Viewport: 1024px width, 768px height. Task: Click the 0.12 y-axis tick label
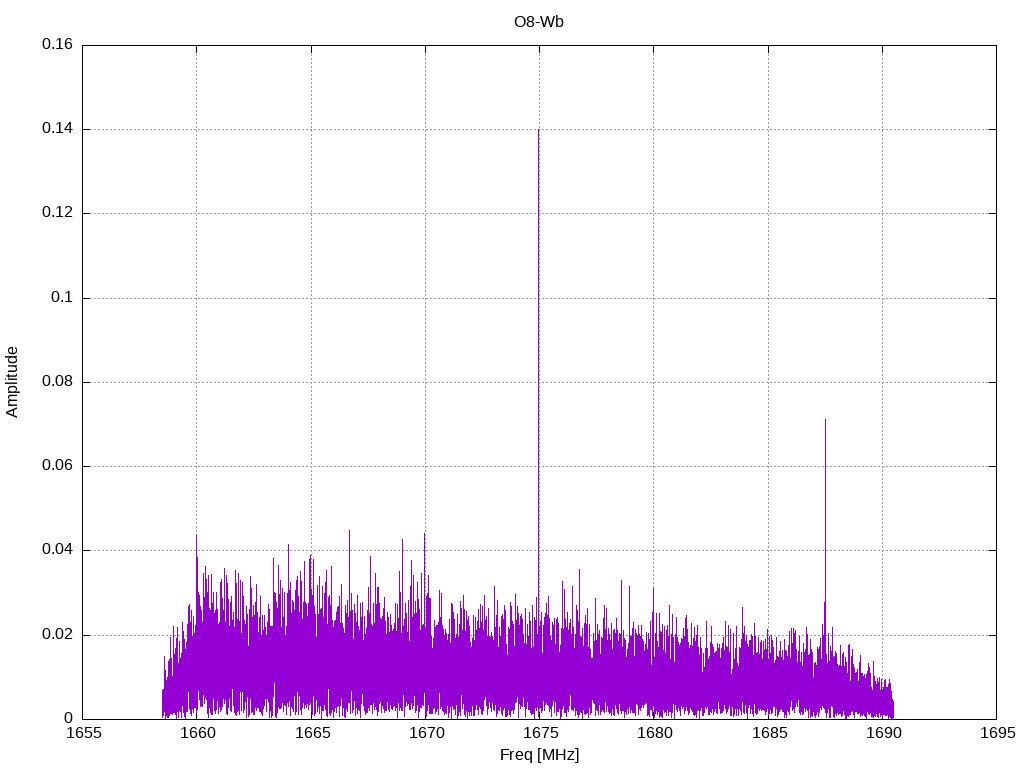click(56, 213)
